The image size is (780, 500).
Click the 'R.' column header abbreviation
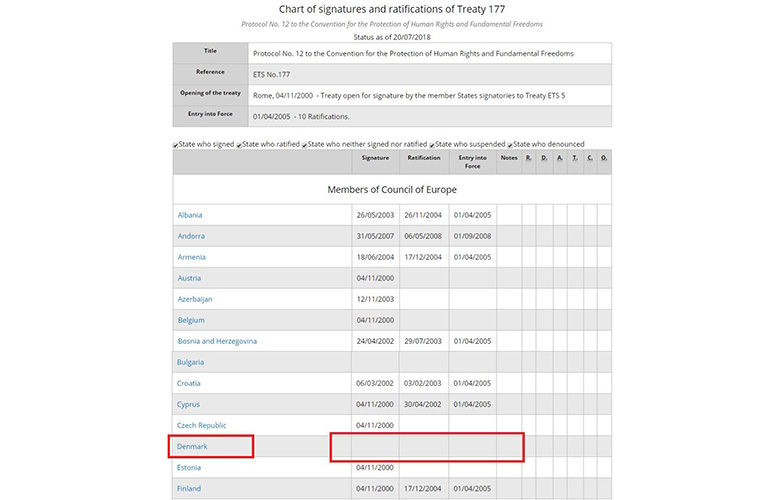528,158
